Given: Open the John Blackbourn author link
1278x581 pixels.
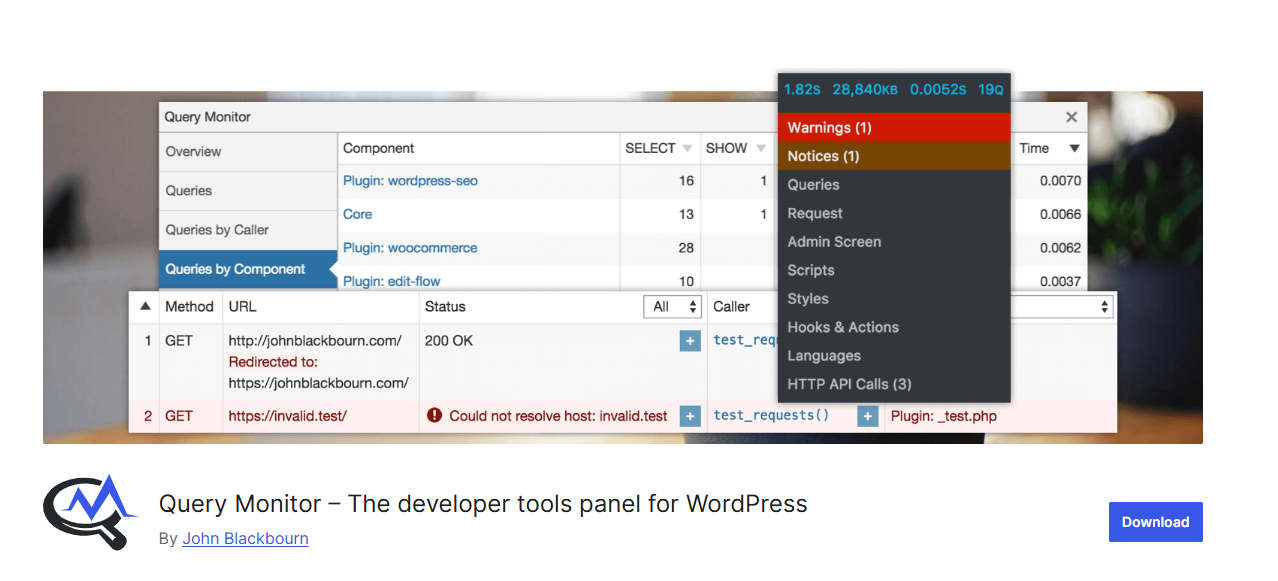Looking at the screenshot, I should (x=245, y=538).
